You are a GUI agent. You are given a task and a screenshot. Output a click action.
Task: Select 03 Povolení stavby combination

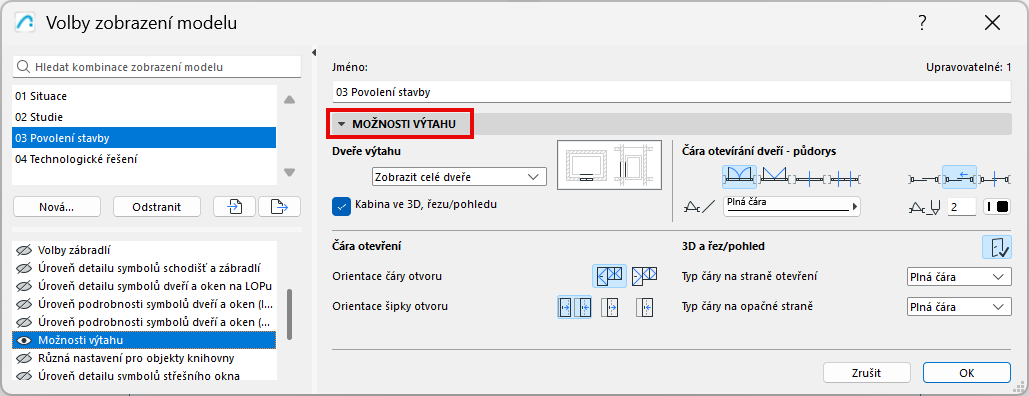pos(144,138)
